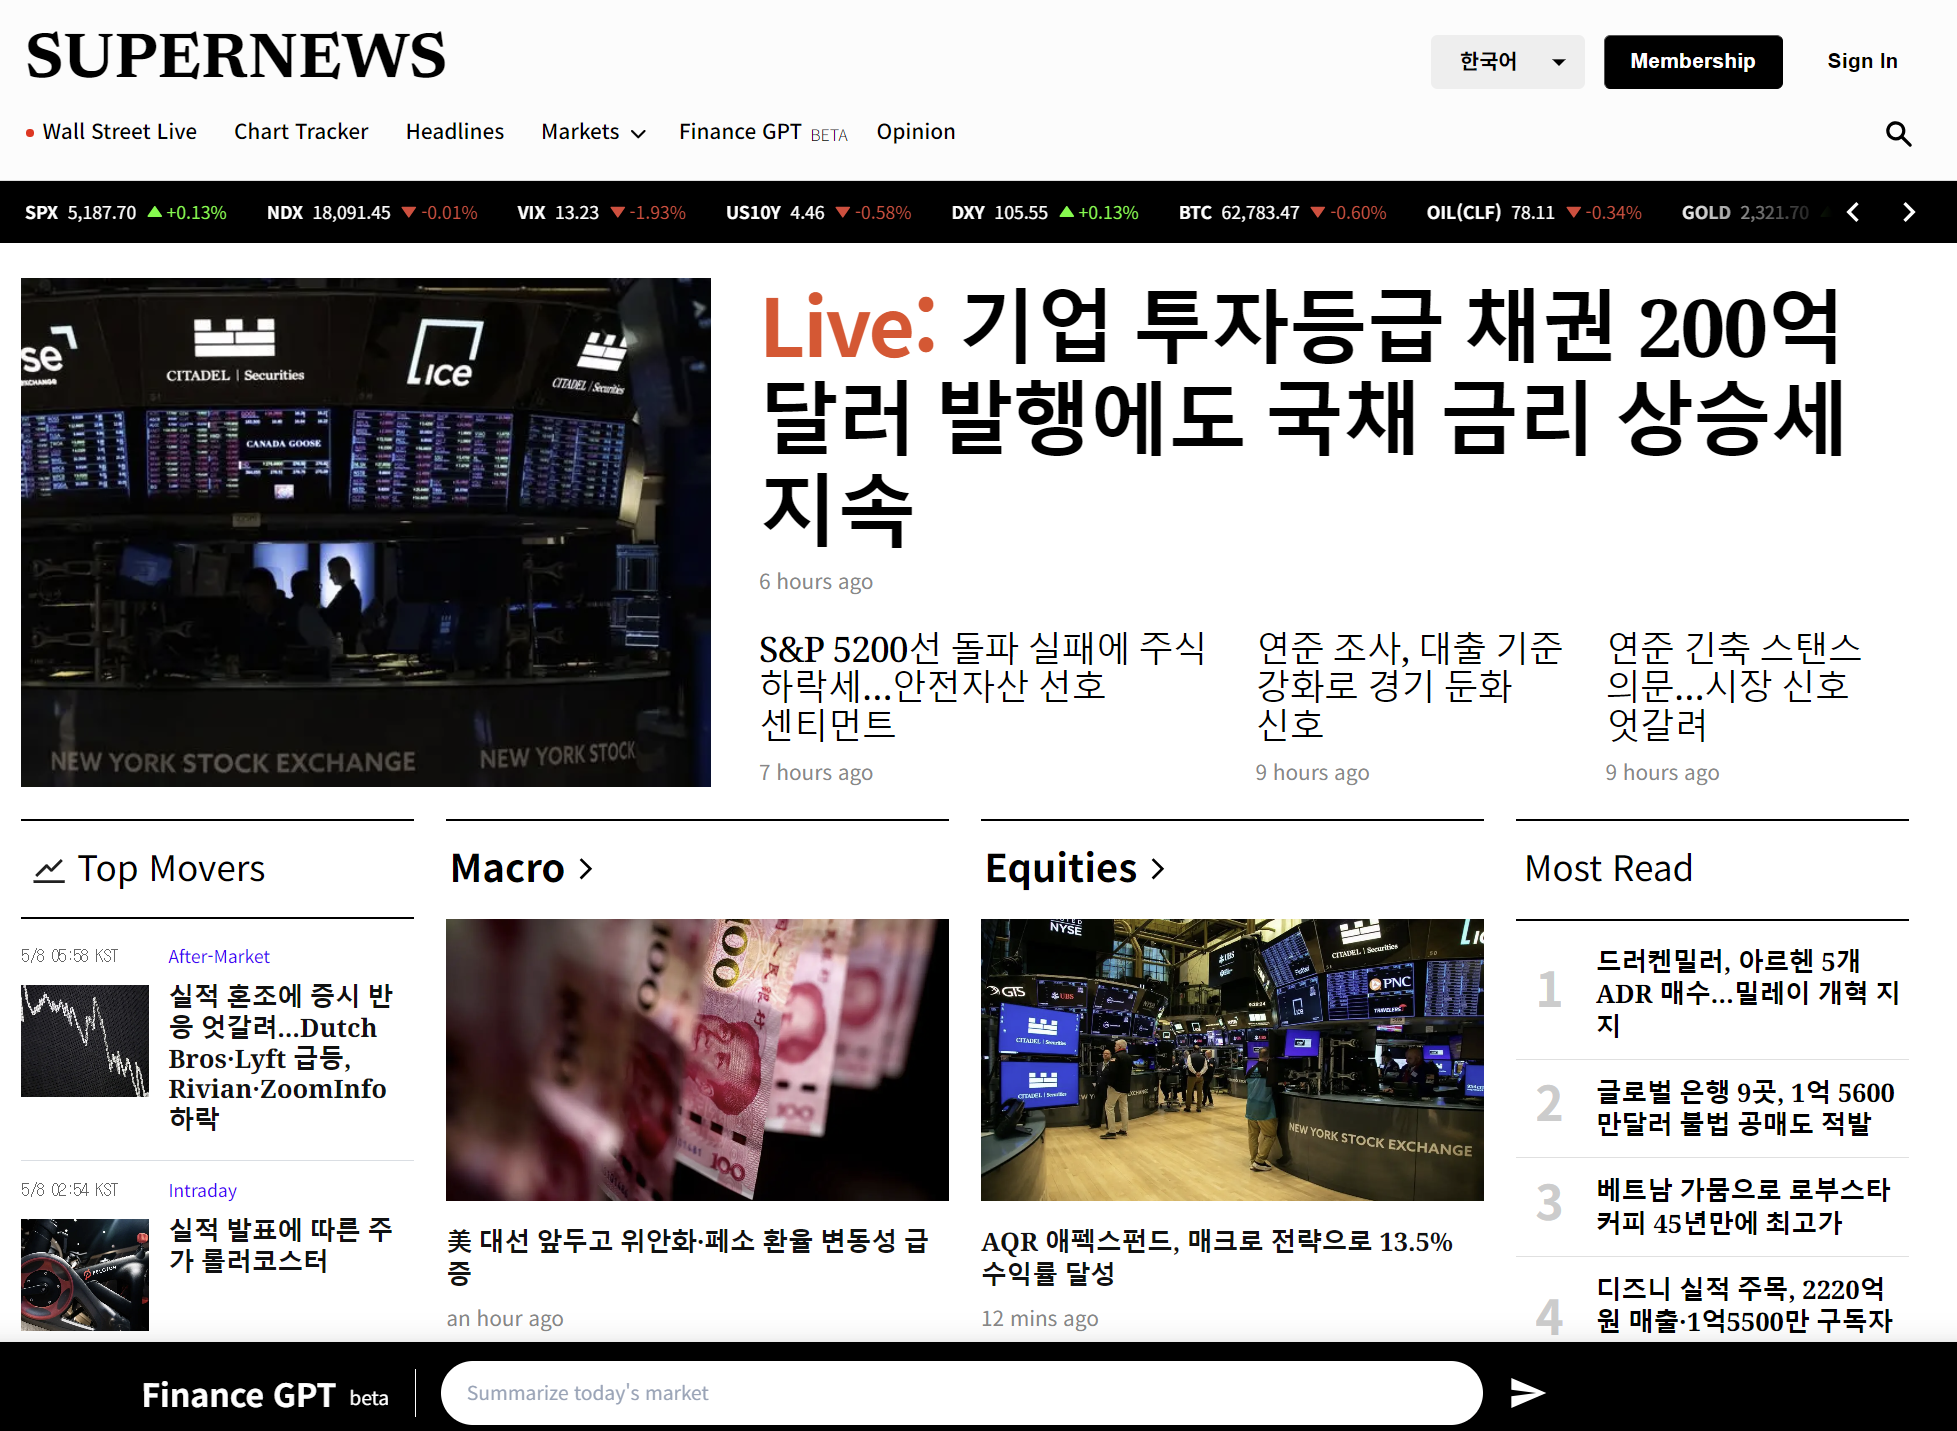Click the Finance GPT beta bar label

[x=265, y=1395]
